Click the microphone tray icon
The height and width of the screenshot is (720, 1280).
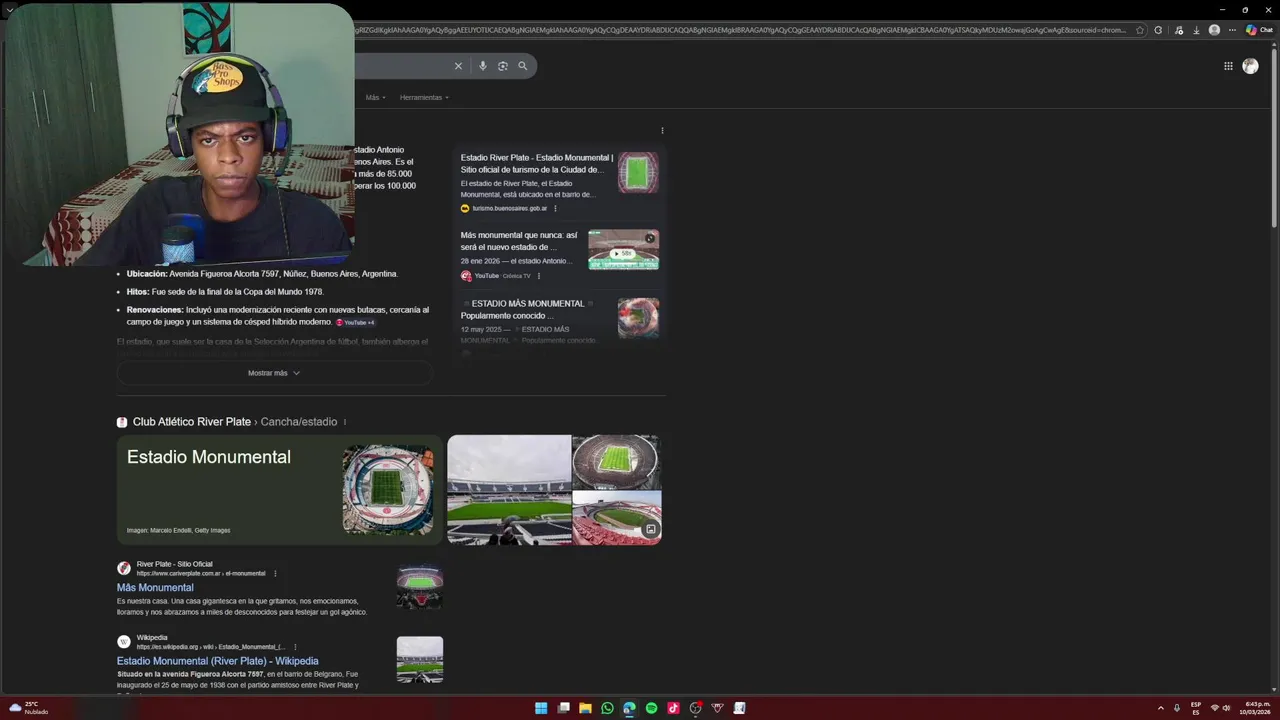(1177, 708)
